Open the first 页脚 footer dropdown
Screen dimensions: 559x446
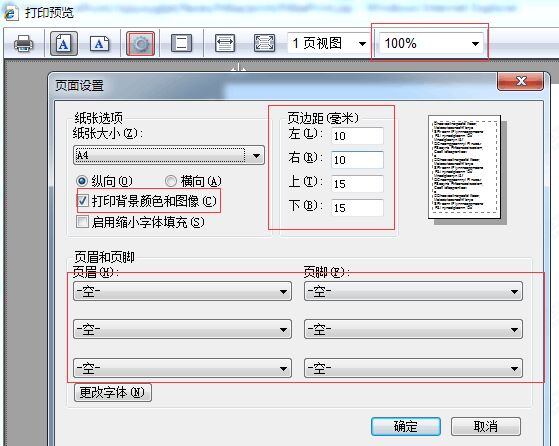pos(413,291)
